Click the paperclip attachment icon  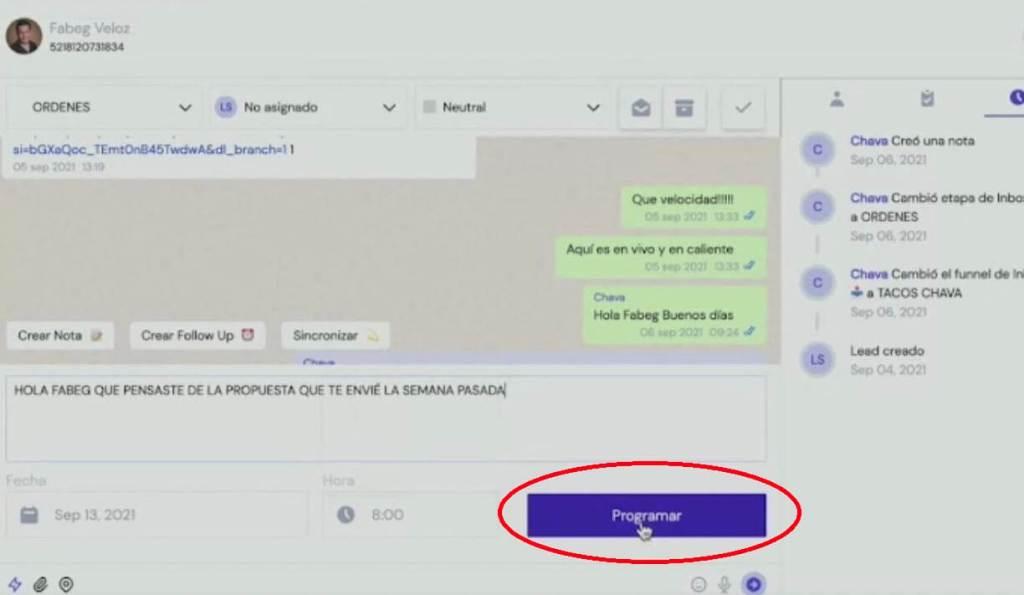point(40,584)
